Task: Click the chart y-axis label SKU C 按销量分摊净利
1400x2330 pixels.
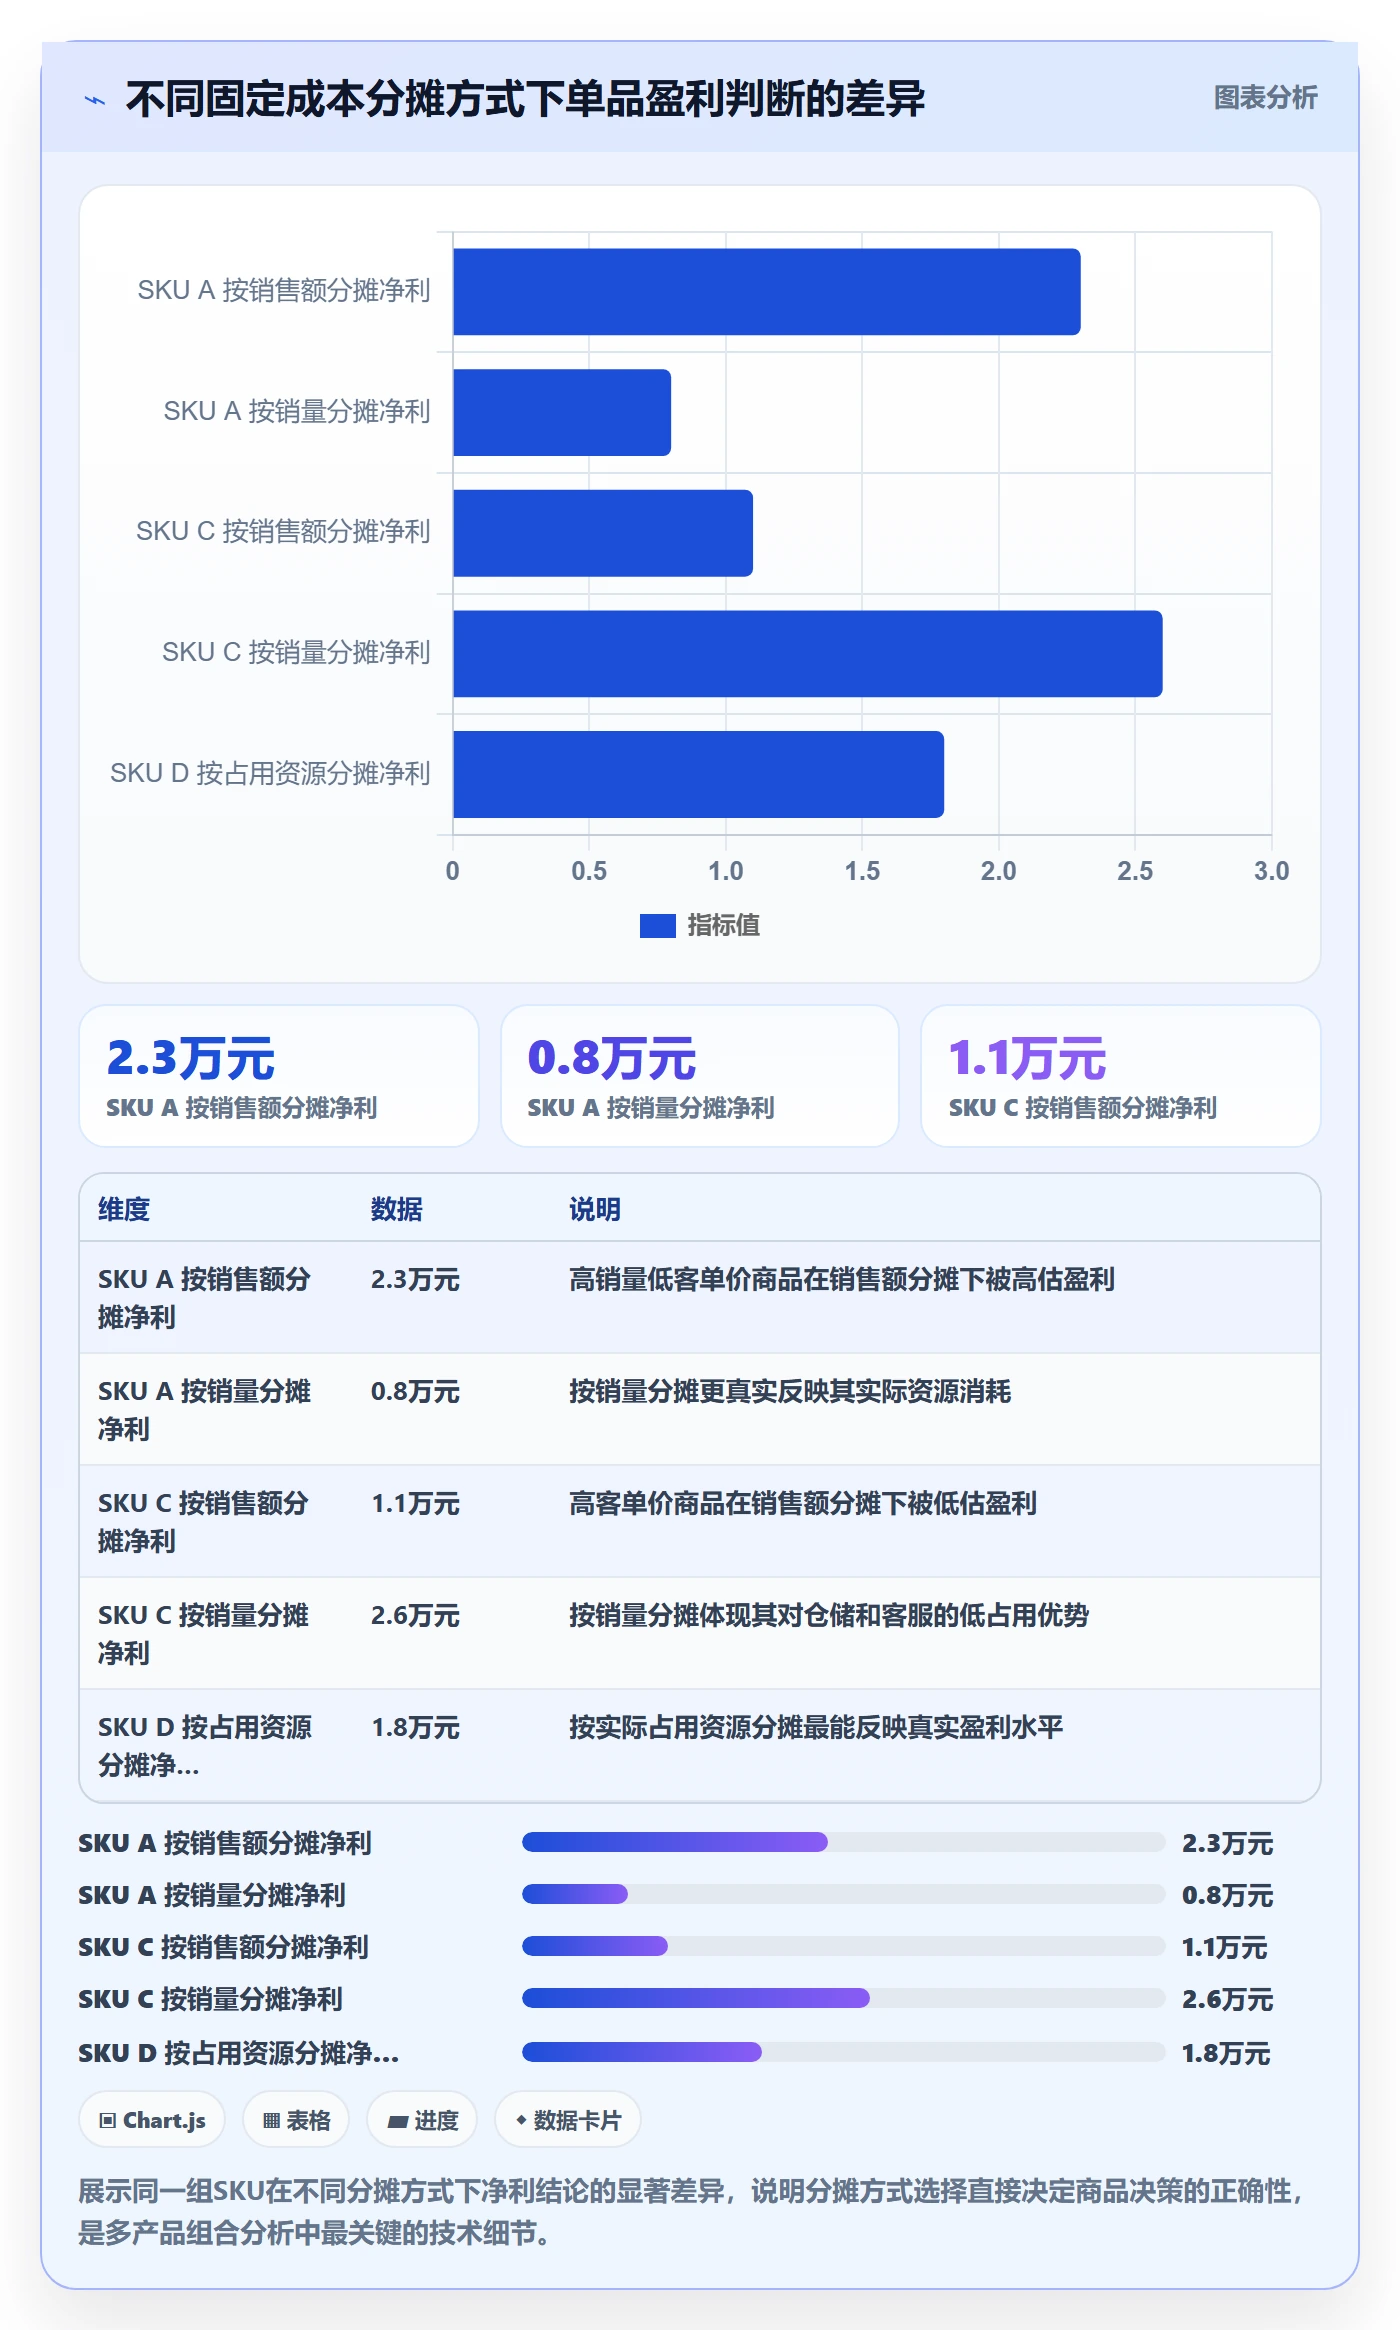Action: [296, 653]
